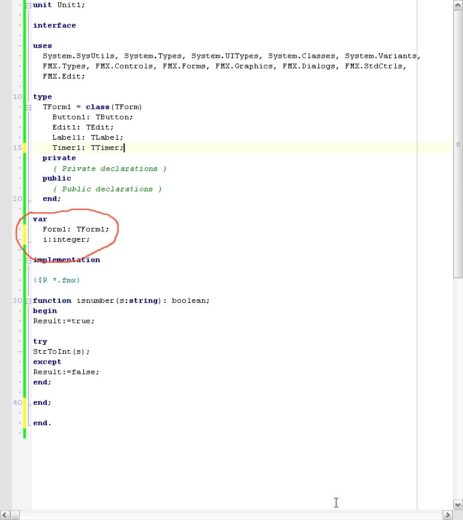Click the 'public' keyword
Image resolution: width=463 pixels, height=520 pixels.
click(57, 178)
